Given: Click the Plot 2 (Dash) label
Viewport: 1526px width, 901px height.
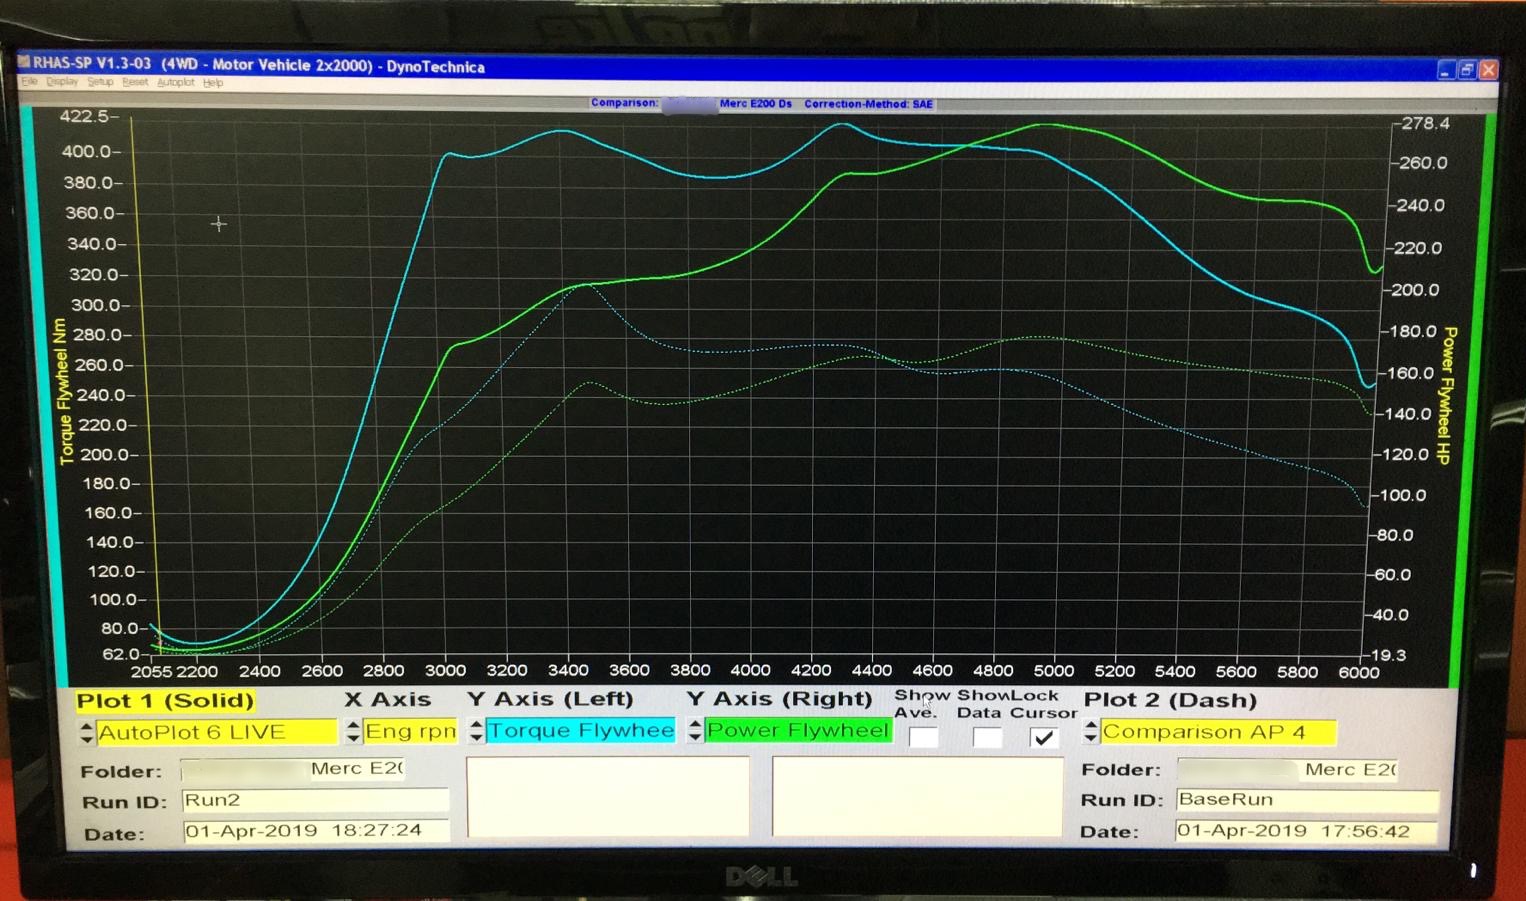Looking at the screenshot, I should [1170, 700].
